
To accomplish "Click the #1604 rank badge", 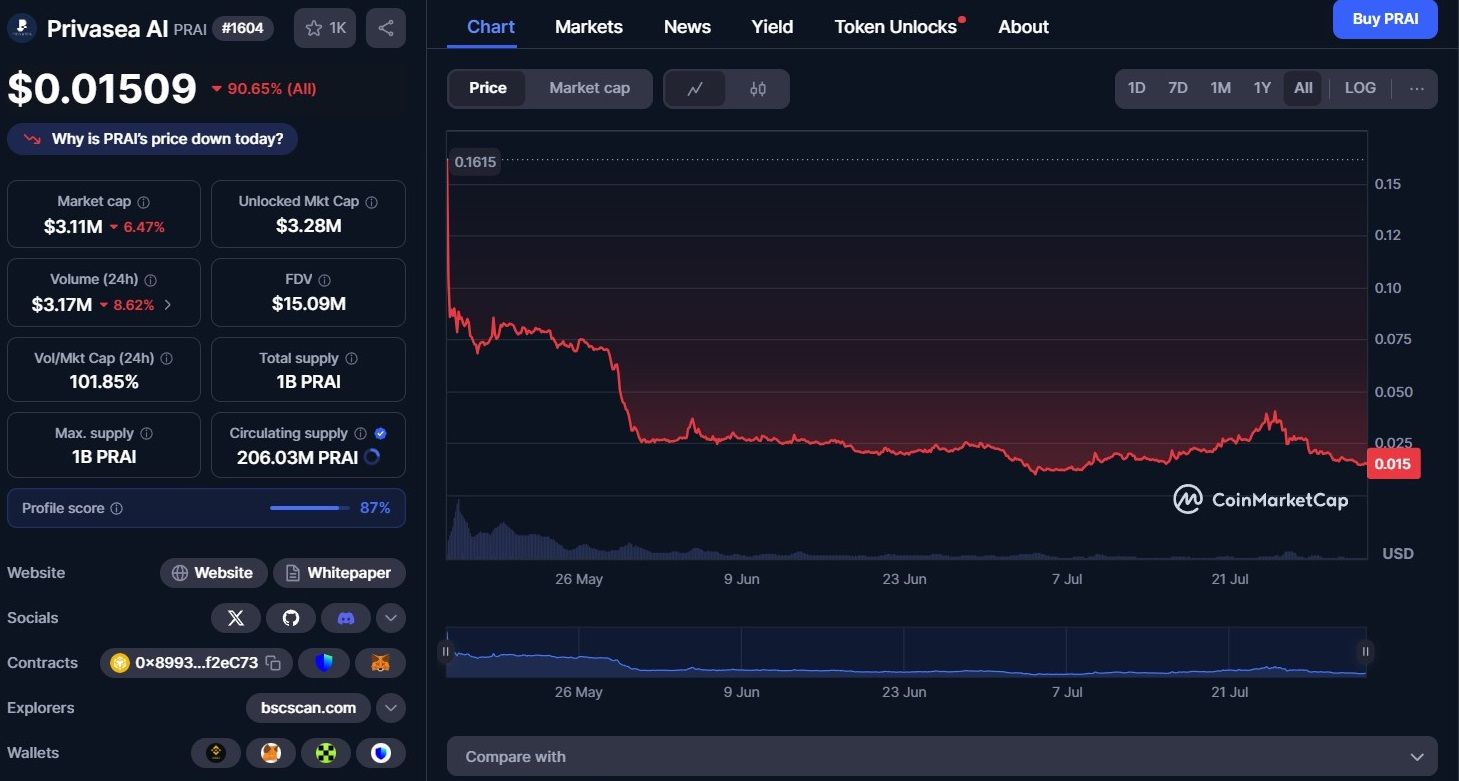I will (x=242, y=28).
